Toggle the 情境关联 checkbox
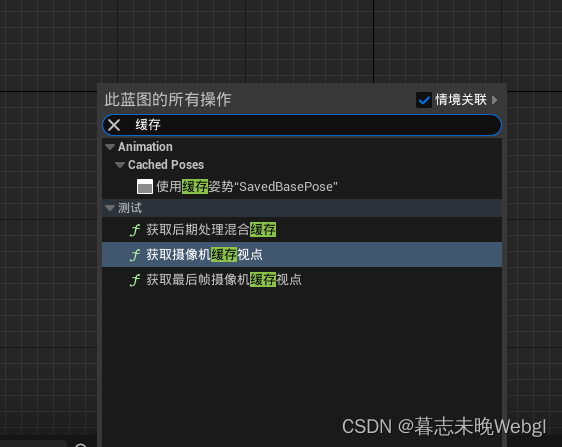The image size is (562, 447). point(424,100)
